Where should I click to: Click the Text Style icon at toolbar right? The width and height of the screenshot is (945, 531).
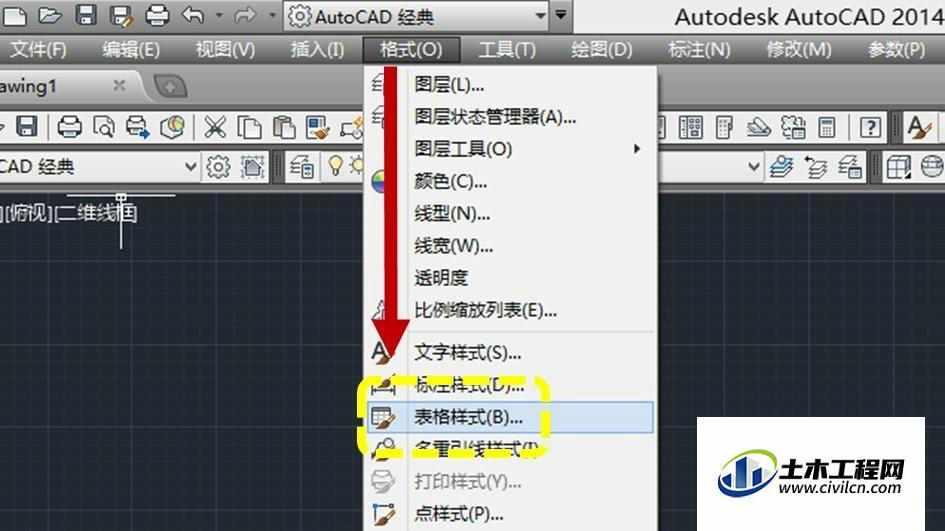919,127
